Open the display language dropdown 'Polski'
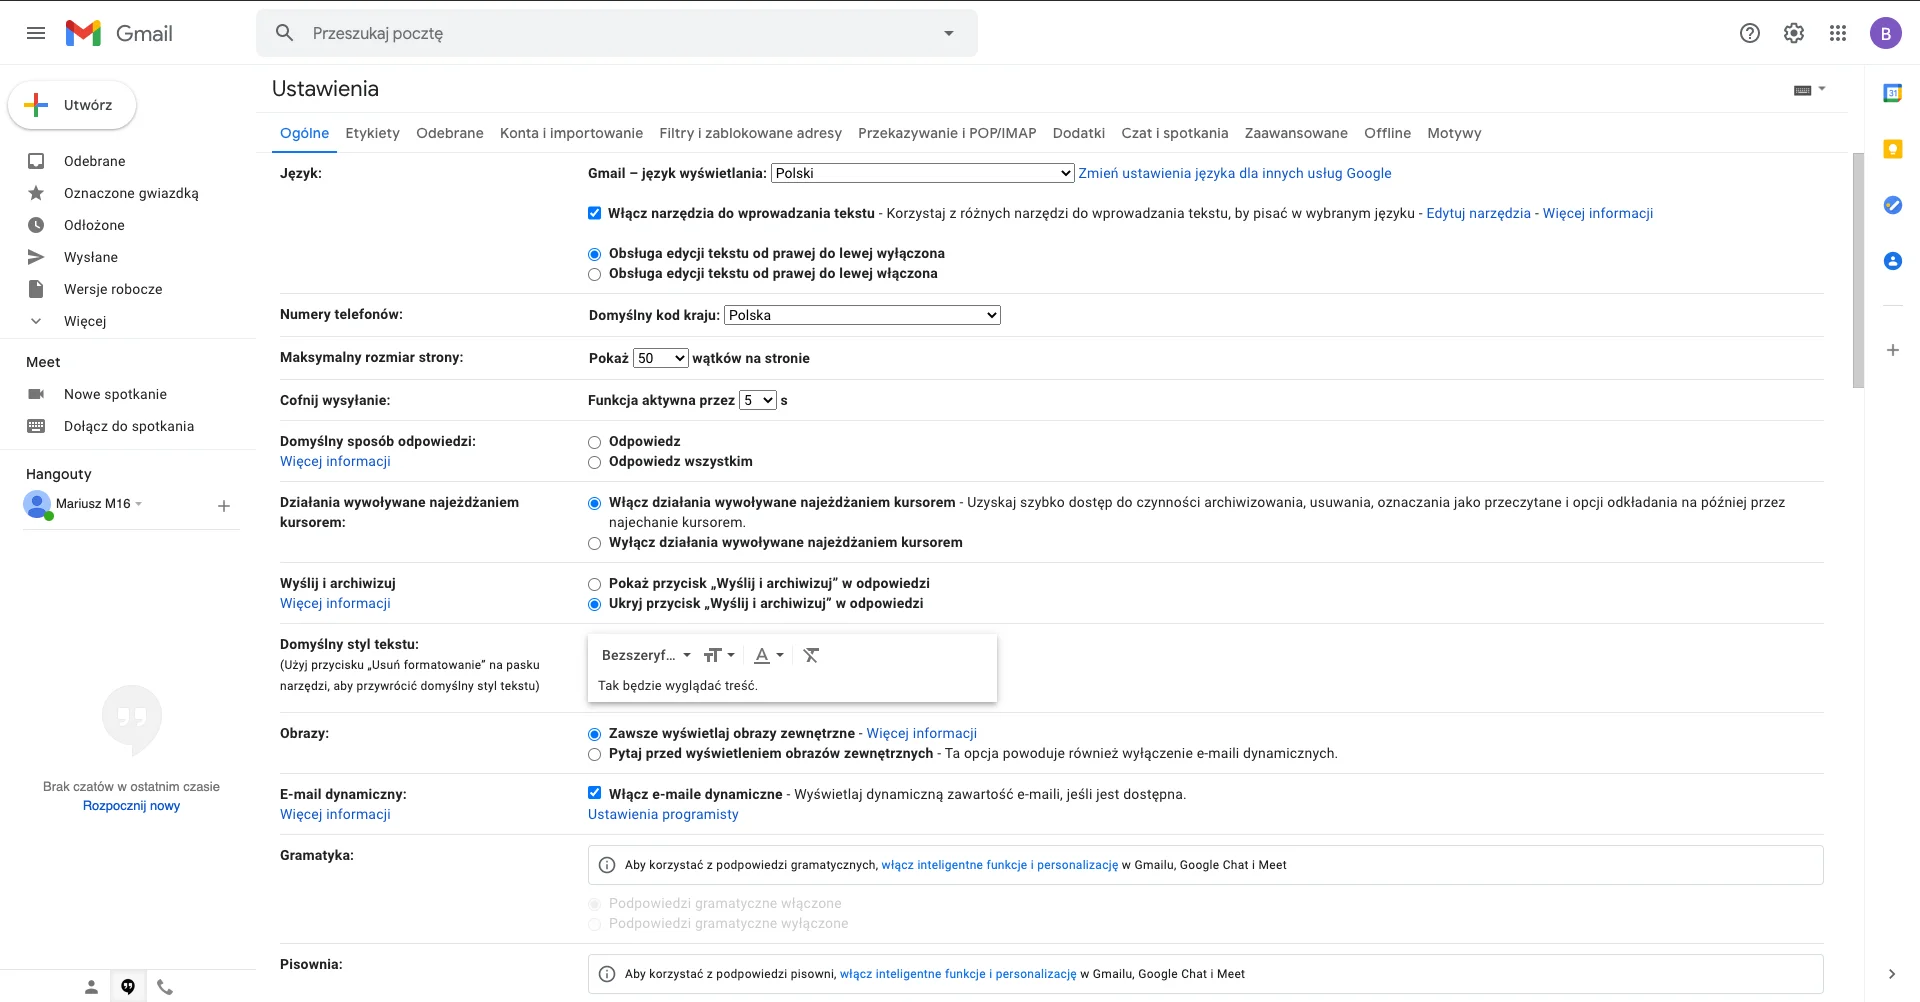 tap(922, 173)
